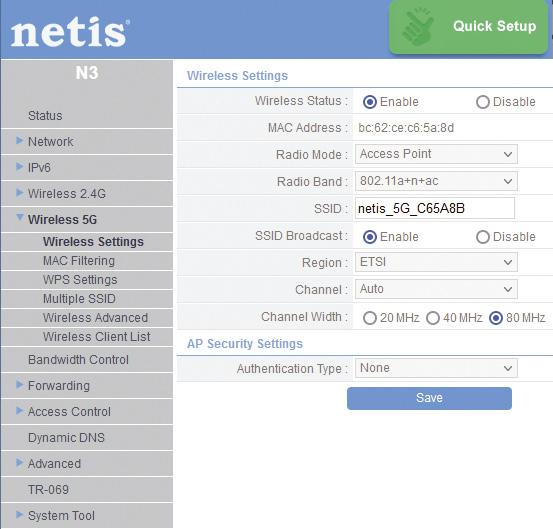The image size is (553, 529).
Task: Select 20 MHz channel width
Action: point(370,318)
